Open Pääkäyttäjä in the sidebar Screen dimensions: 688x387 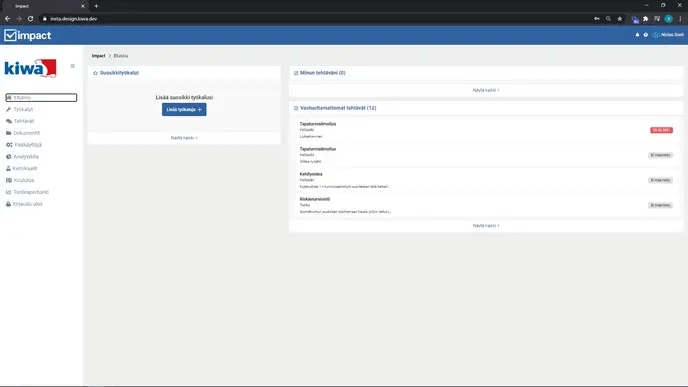[28, 145]
